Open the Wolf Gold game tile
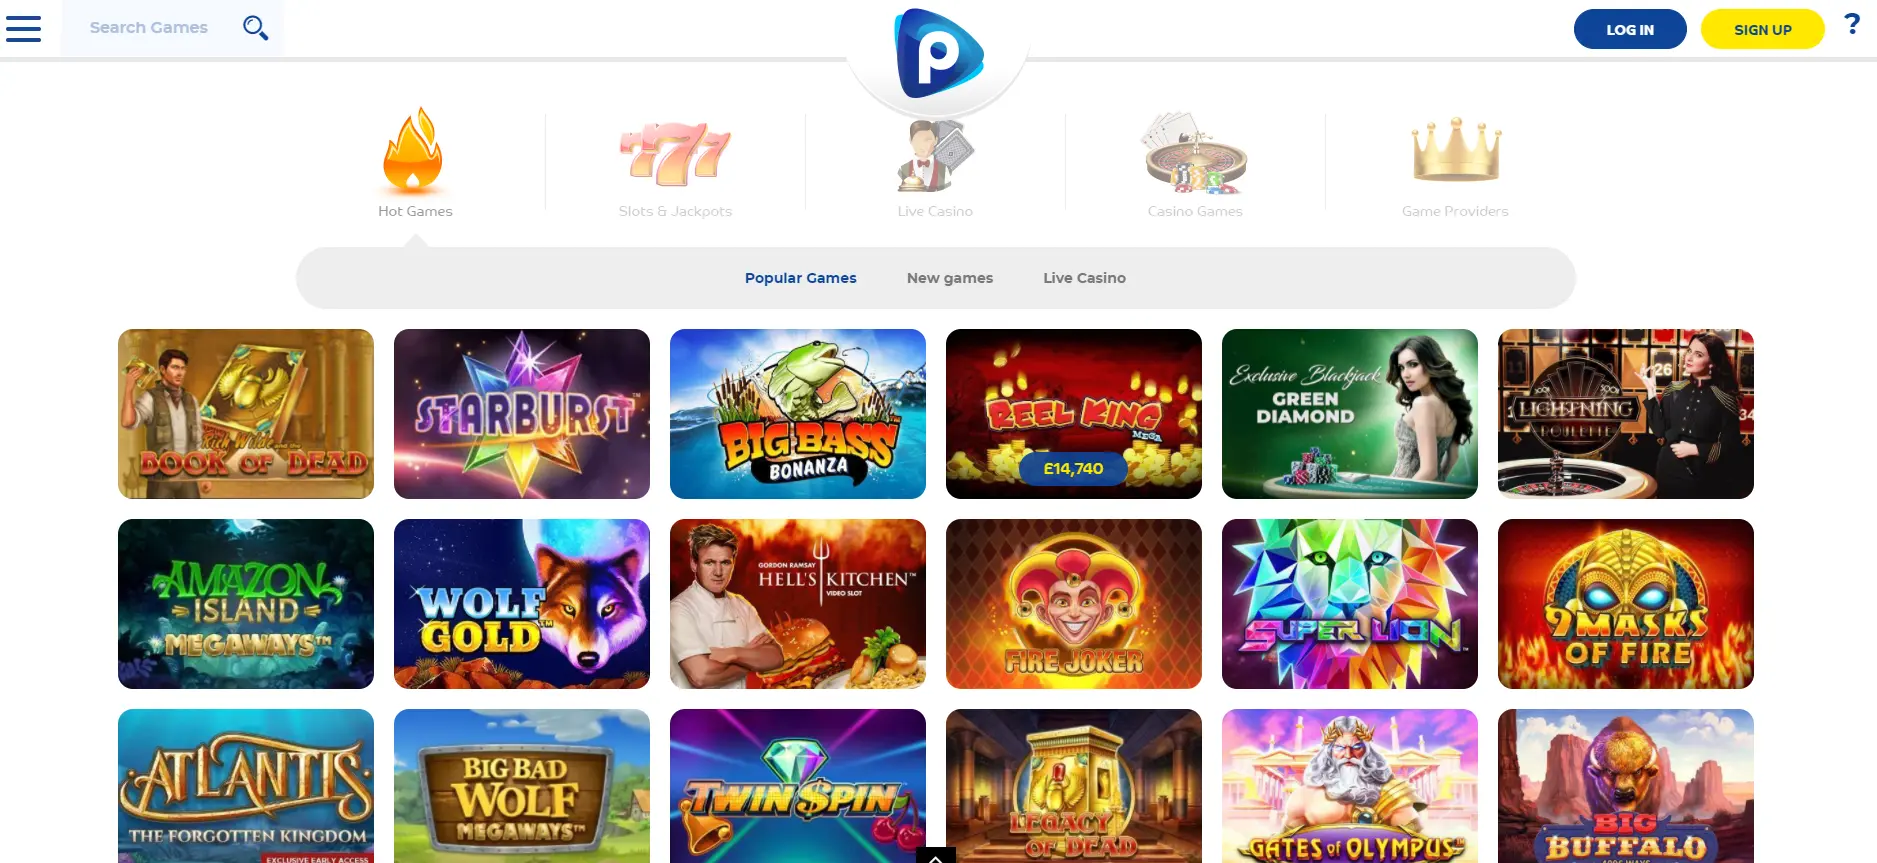This screenshot has height=863, width=1877. pos(522,604)
